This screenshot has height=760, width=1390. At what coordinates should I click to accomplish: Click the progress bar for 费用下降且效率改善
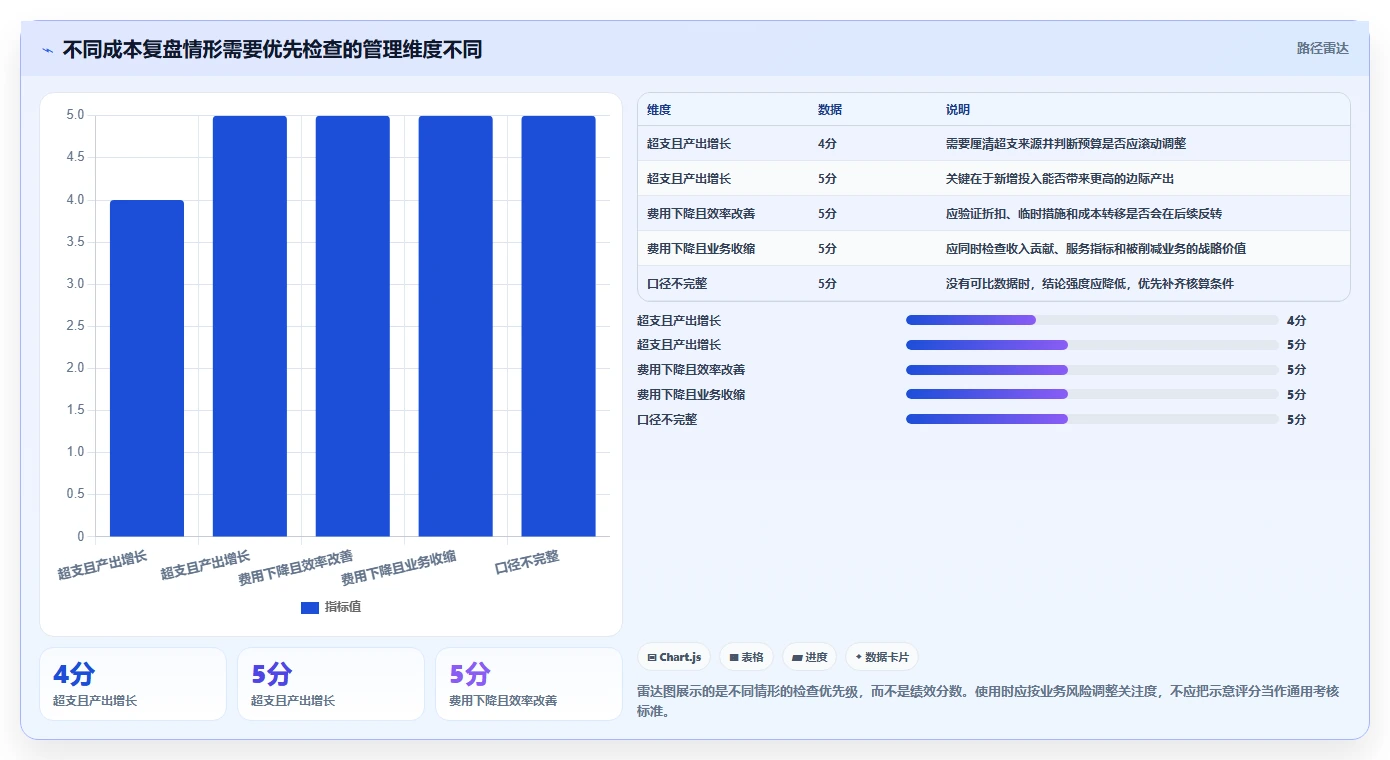point(1092,370)
